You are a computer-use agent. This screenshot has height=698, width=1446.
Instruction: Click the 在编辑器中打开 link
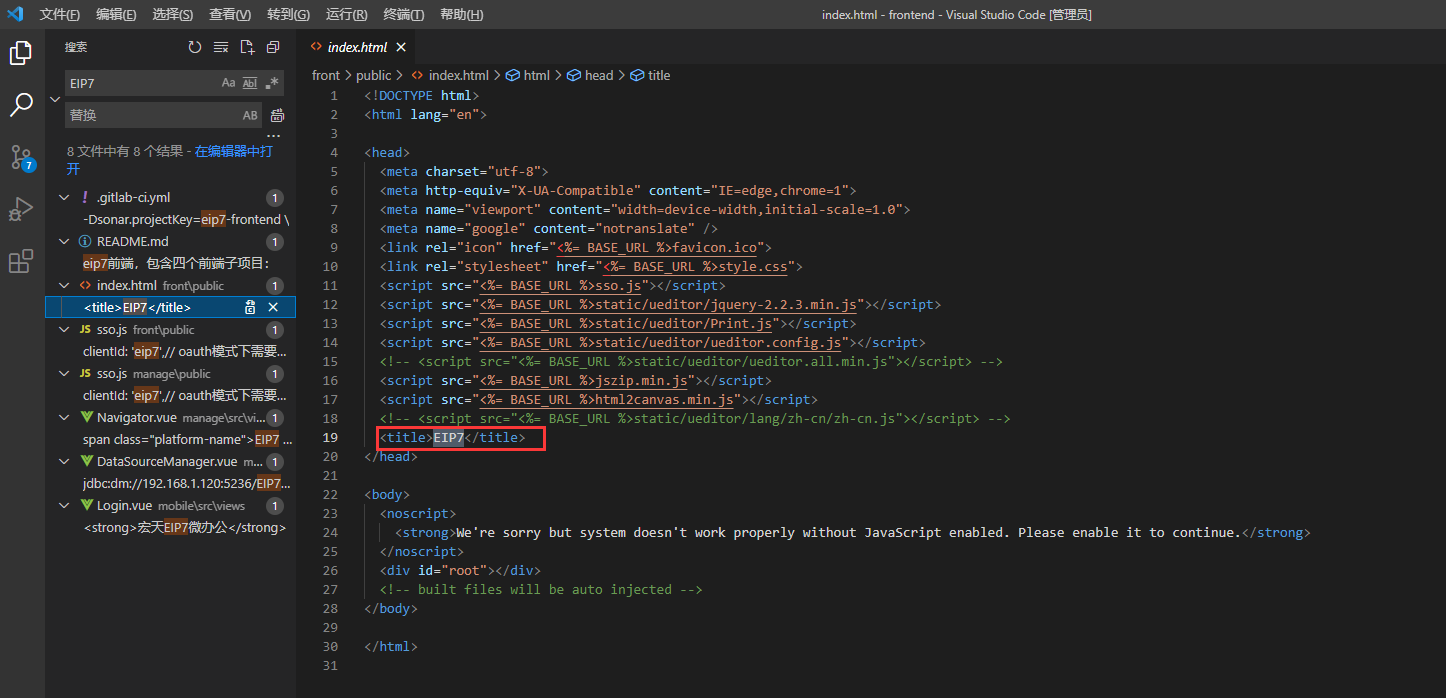233,152
